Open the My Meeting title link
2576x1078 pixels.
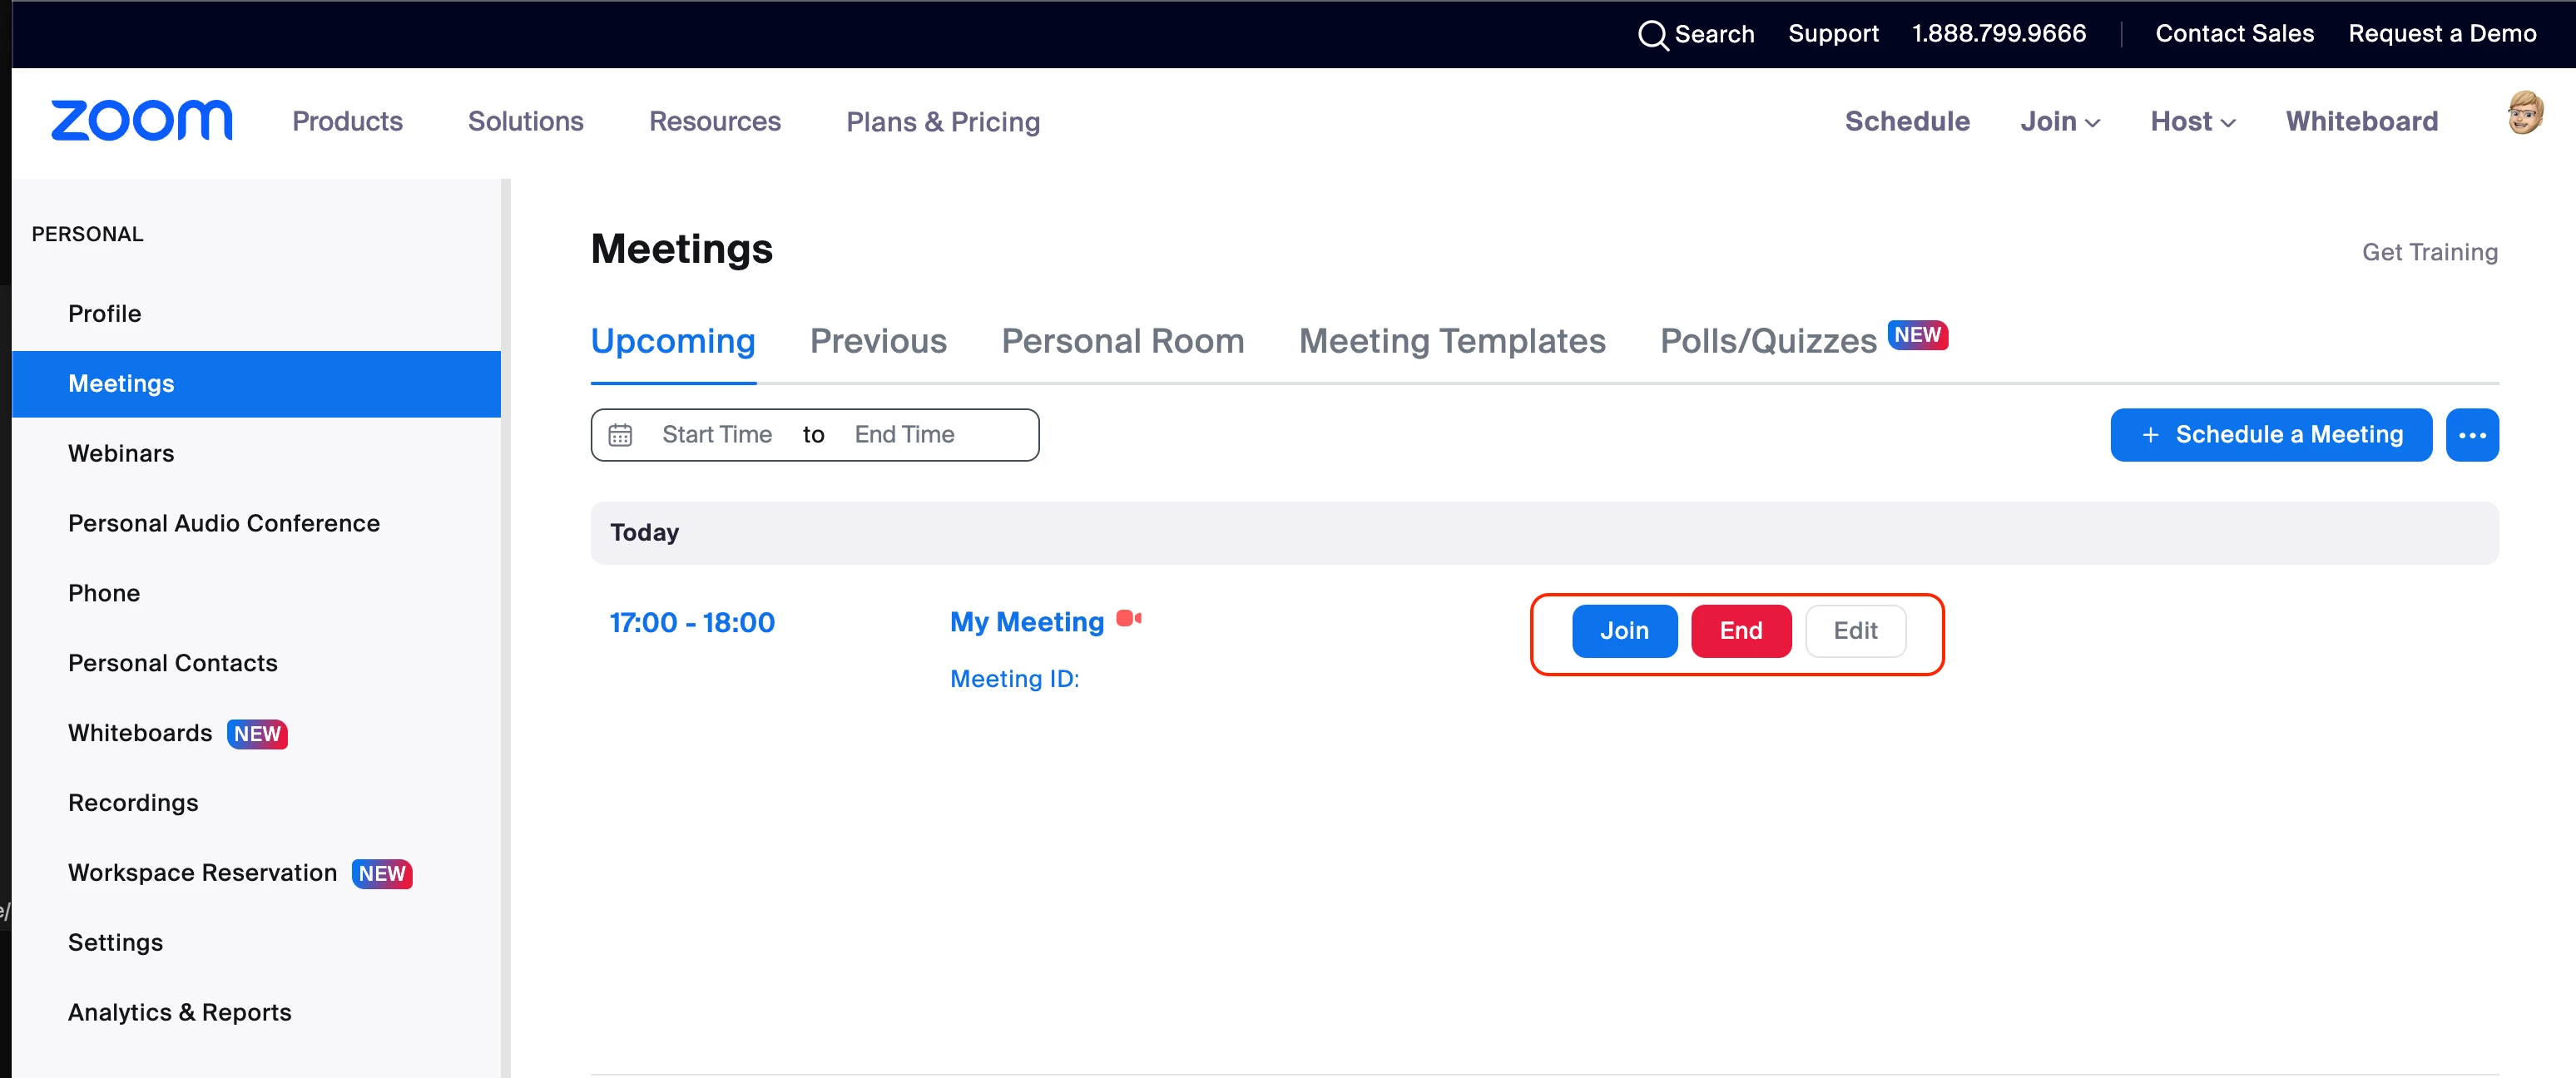1026,622
